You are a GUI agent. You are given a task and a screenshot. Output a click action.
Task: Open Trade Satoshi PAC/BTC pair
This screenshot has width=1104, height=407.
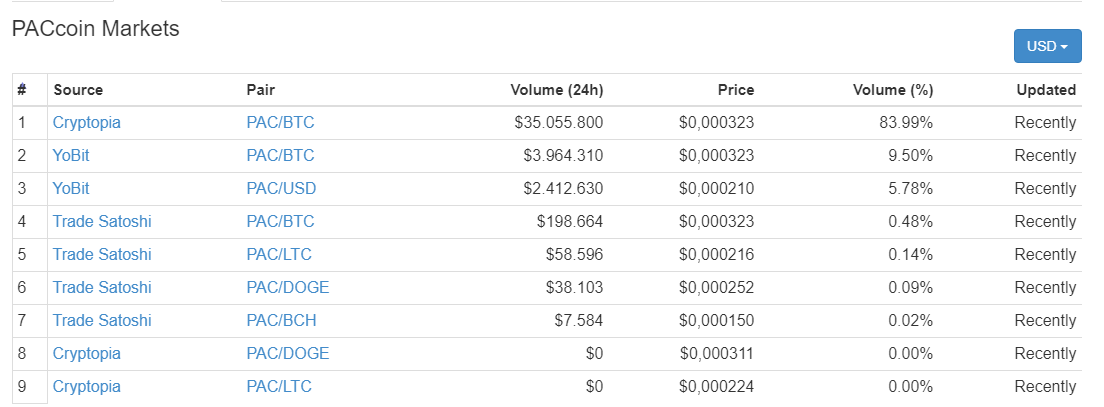coord(280,222)
